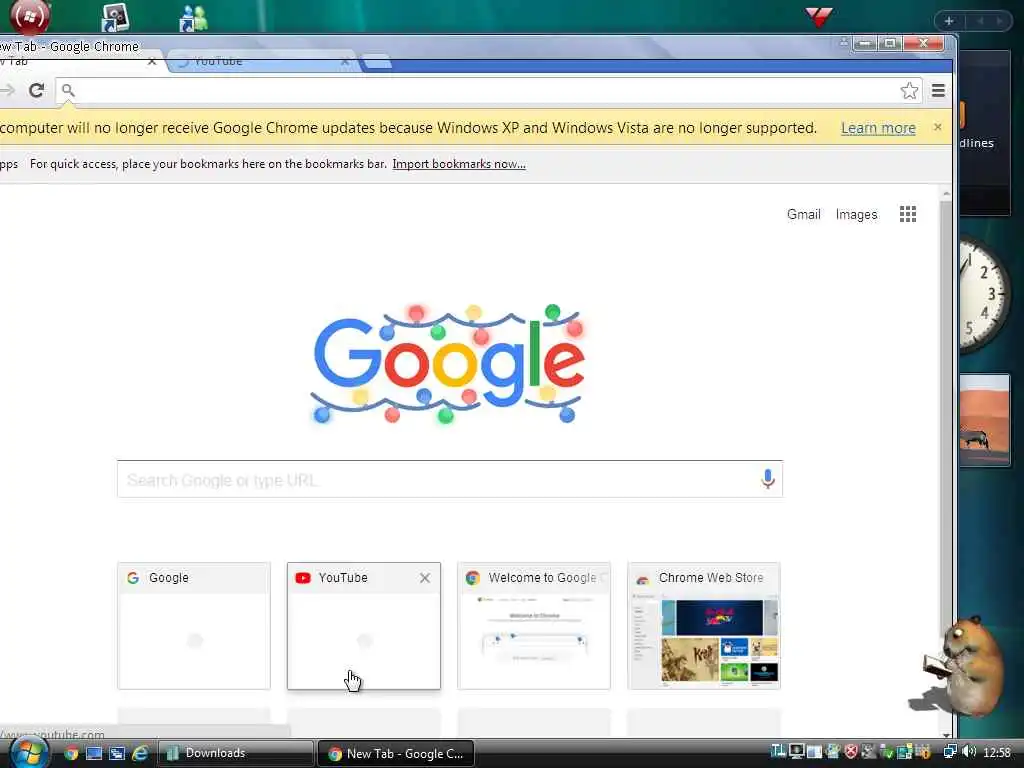Image resolution: width=1024 pixels, height=768 pixels.
Task: Click the volume speaker tray icon
Action: coord(969,752)
